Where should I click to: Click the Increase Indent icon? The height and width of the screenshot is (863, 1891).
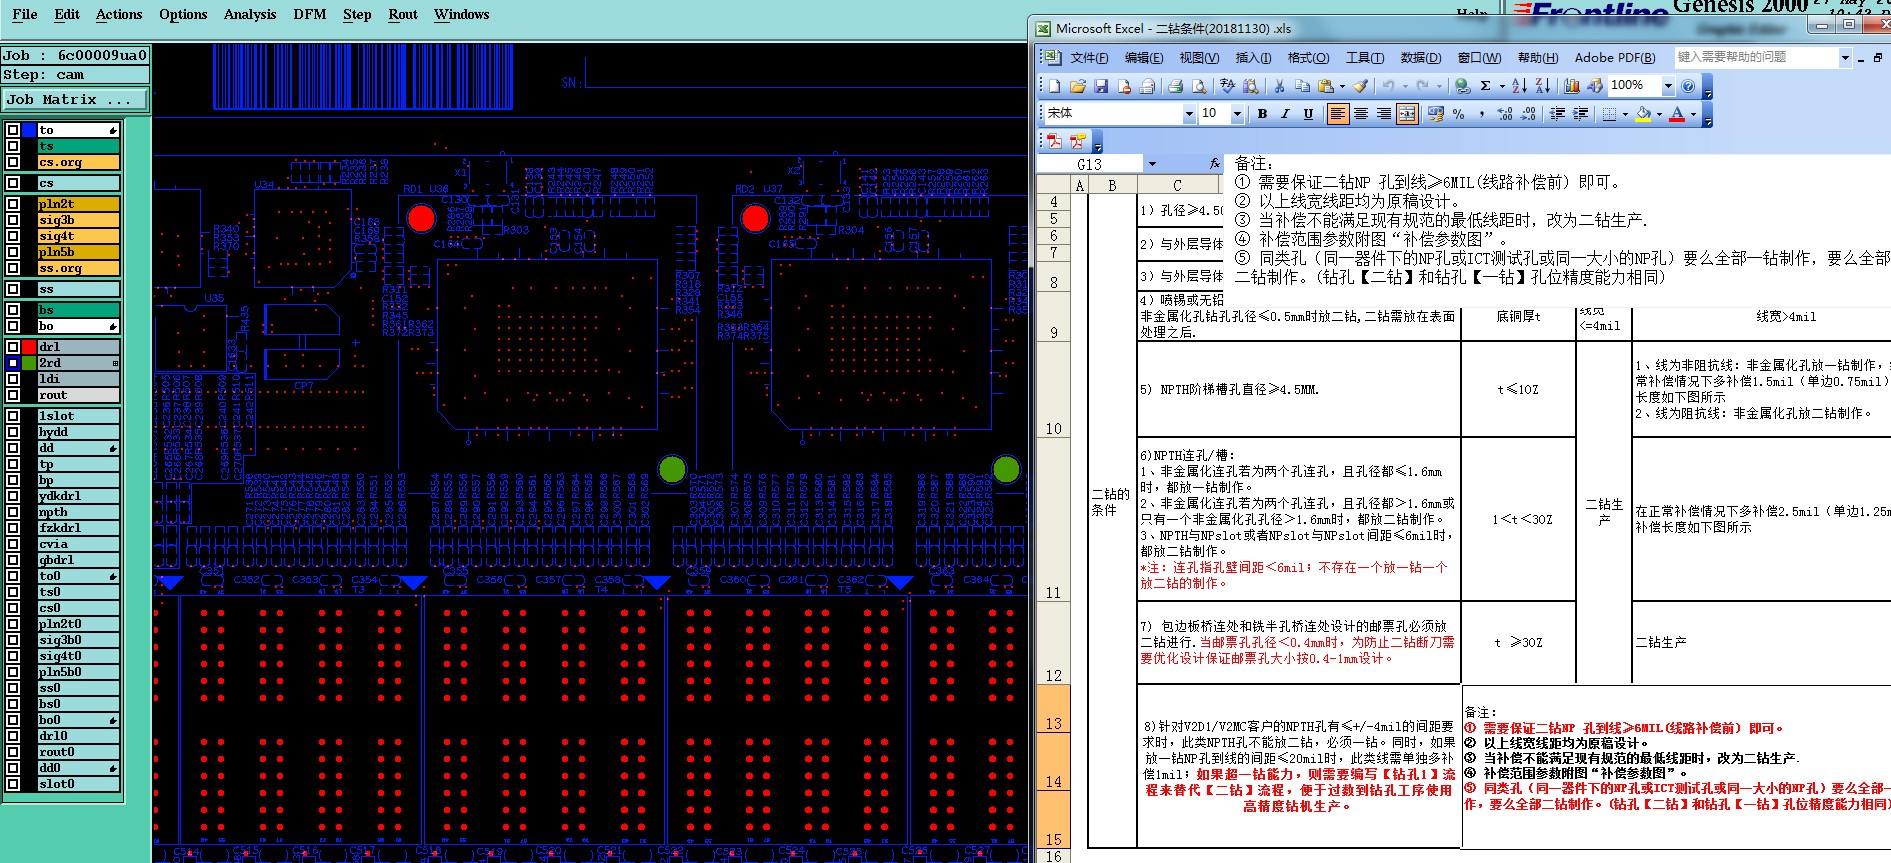1580,114
